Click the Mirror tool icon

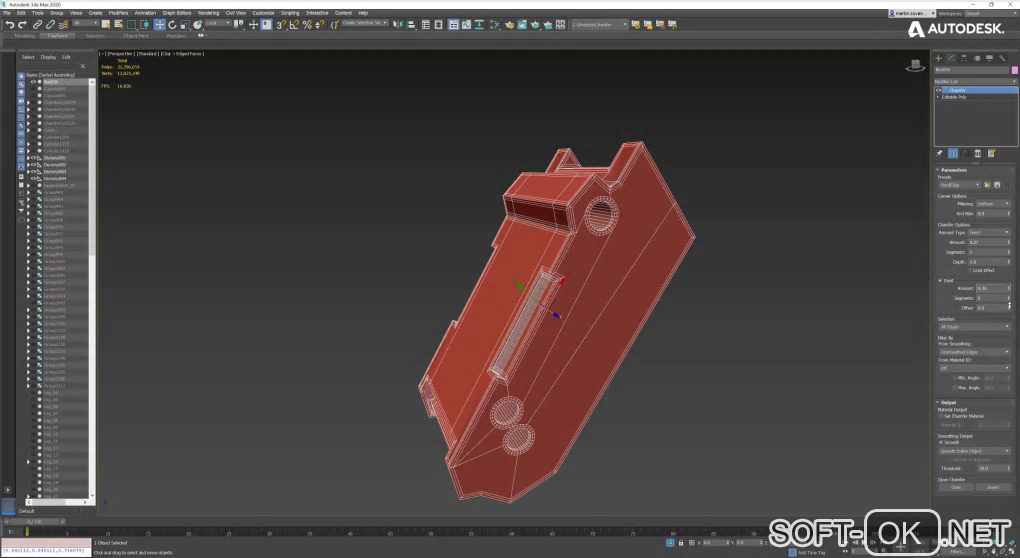click(397, 25)
